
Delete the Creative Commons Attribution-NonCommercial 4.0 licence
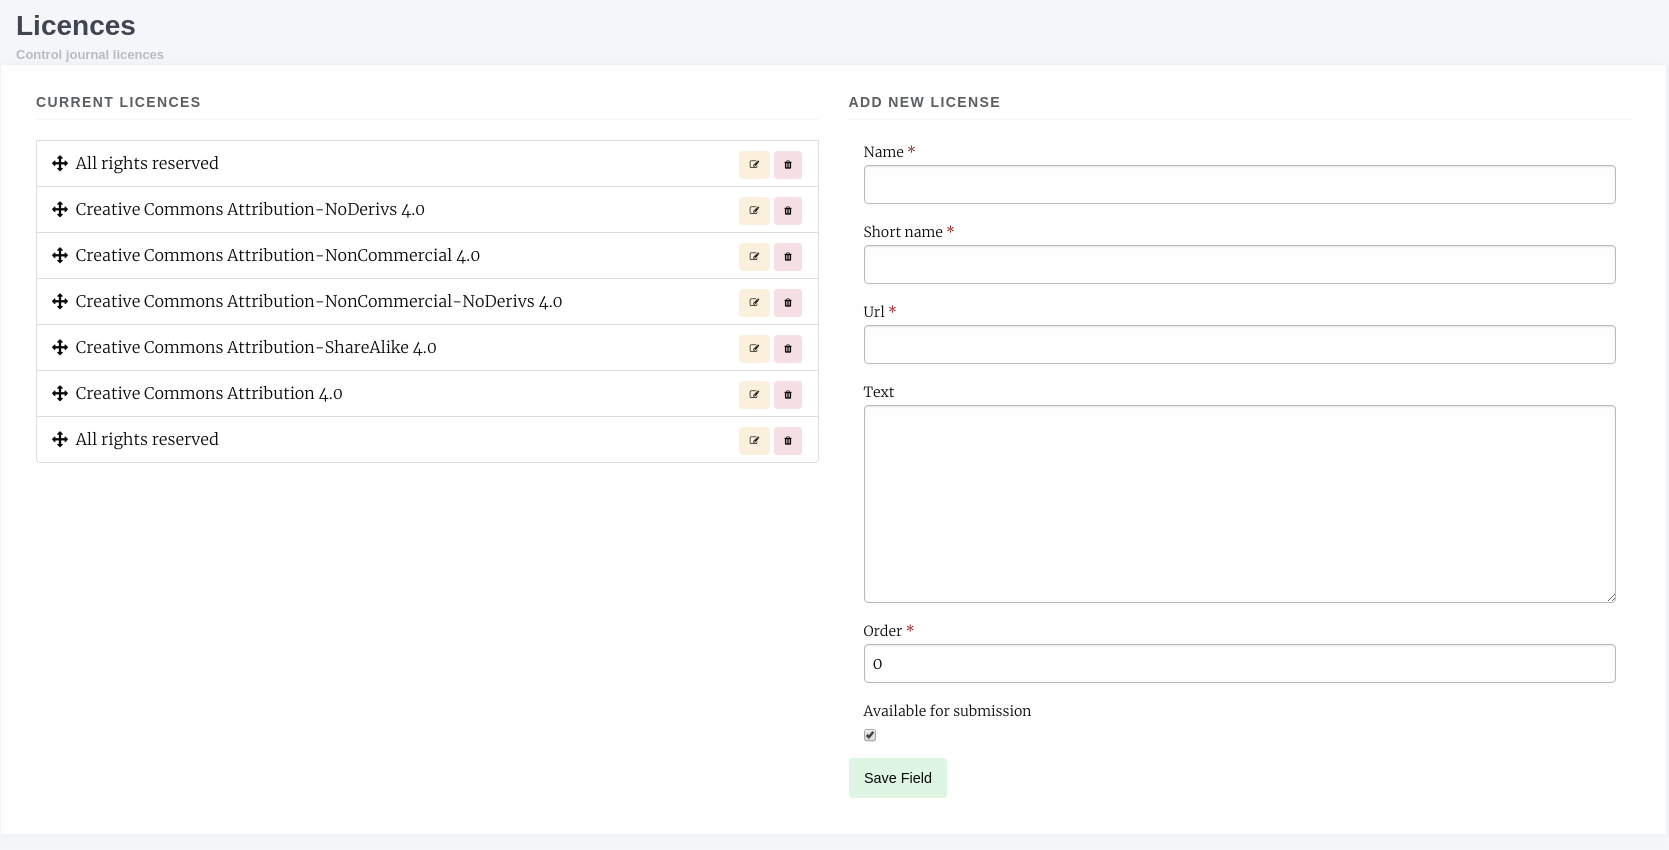click(788, 257)
